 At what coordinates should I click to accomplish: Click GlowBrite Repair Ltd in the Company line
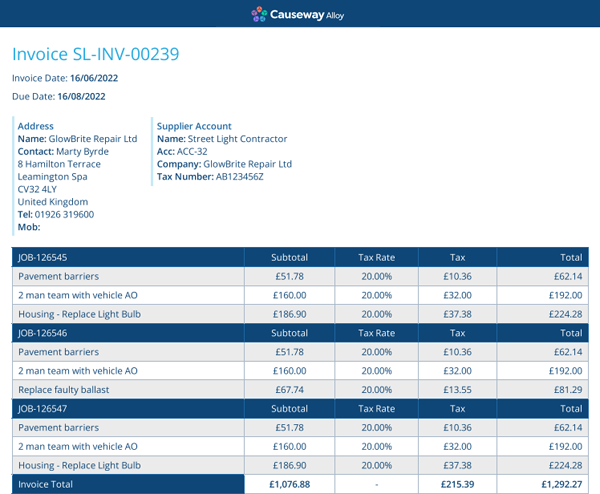click(248, 164)
